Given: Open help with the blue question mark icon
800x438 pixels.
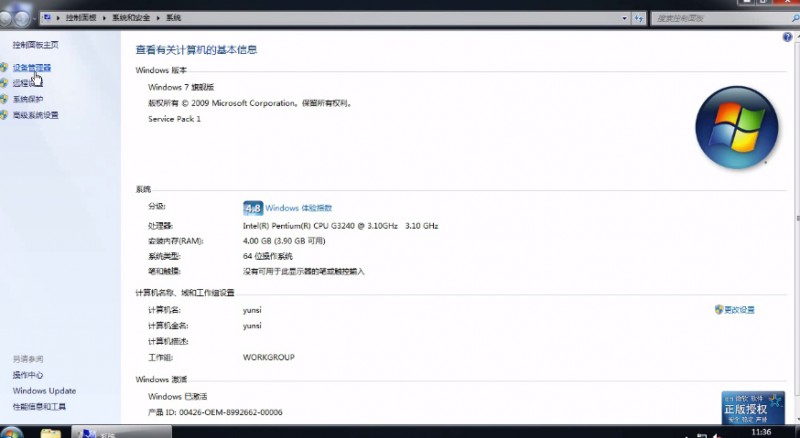Looking at the screenshot, I should [x=787, y=37].
